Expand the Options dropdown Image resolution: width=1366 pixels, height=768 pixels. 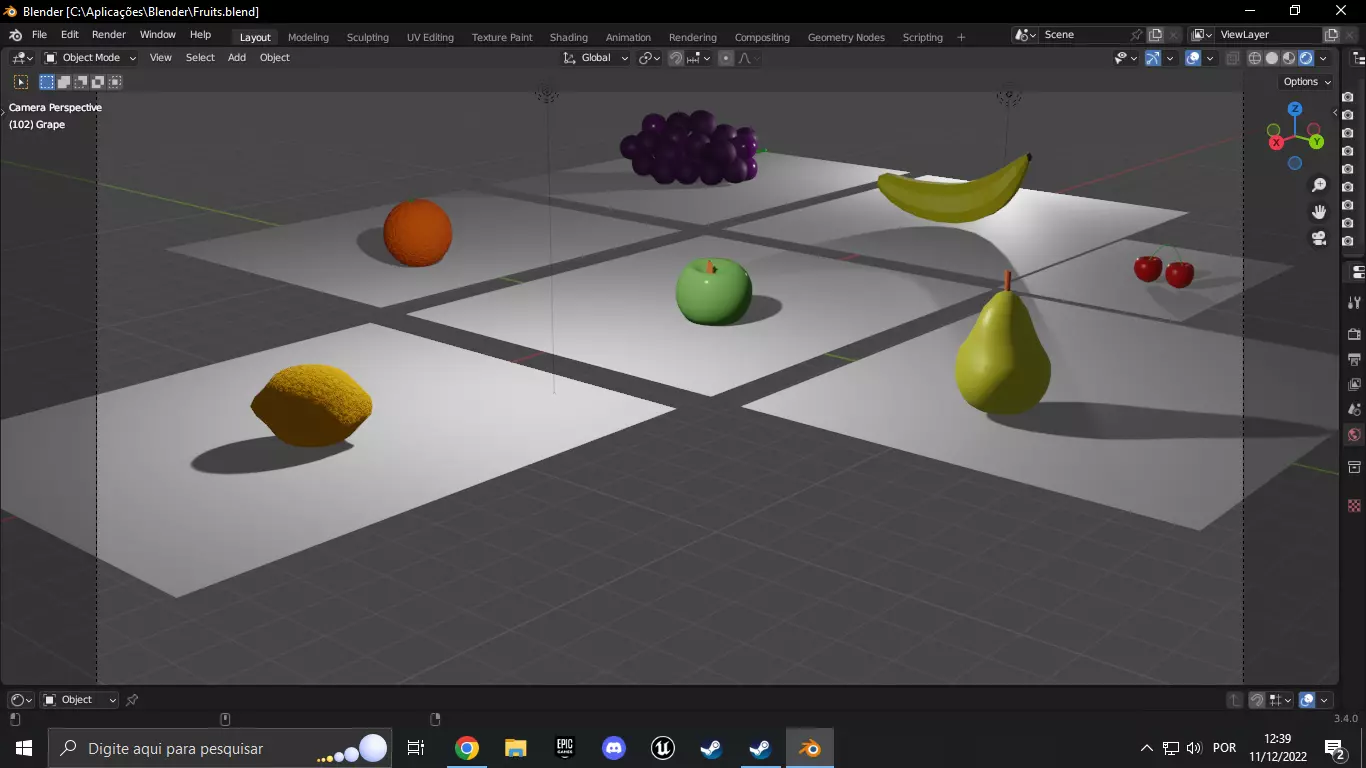[x=1307, y=82]
